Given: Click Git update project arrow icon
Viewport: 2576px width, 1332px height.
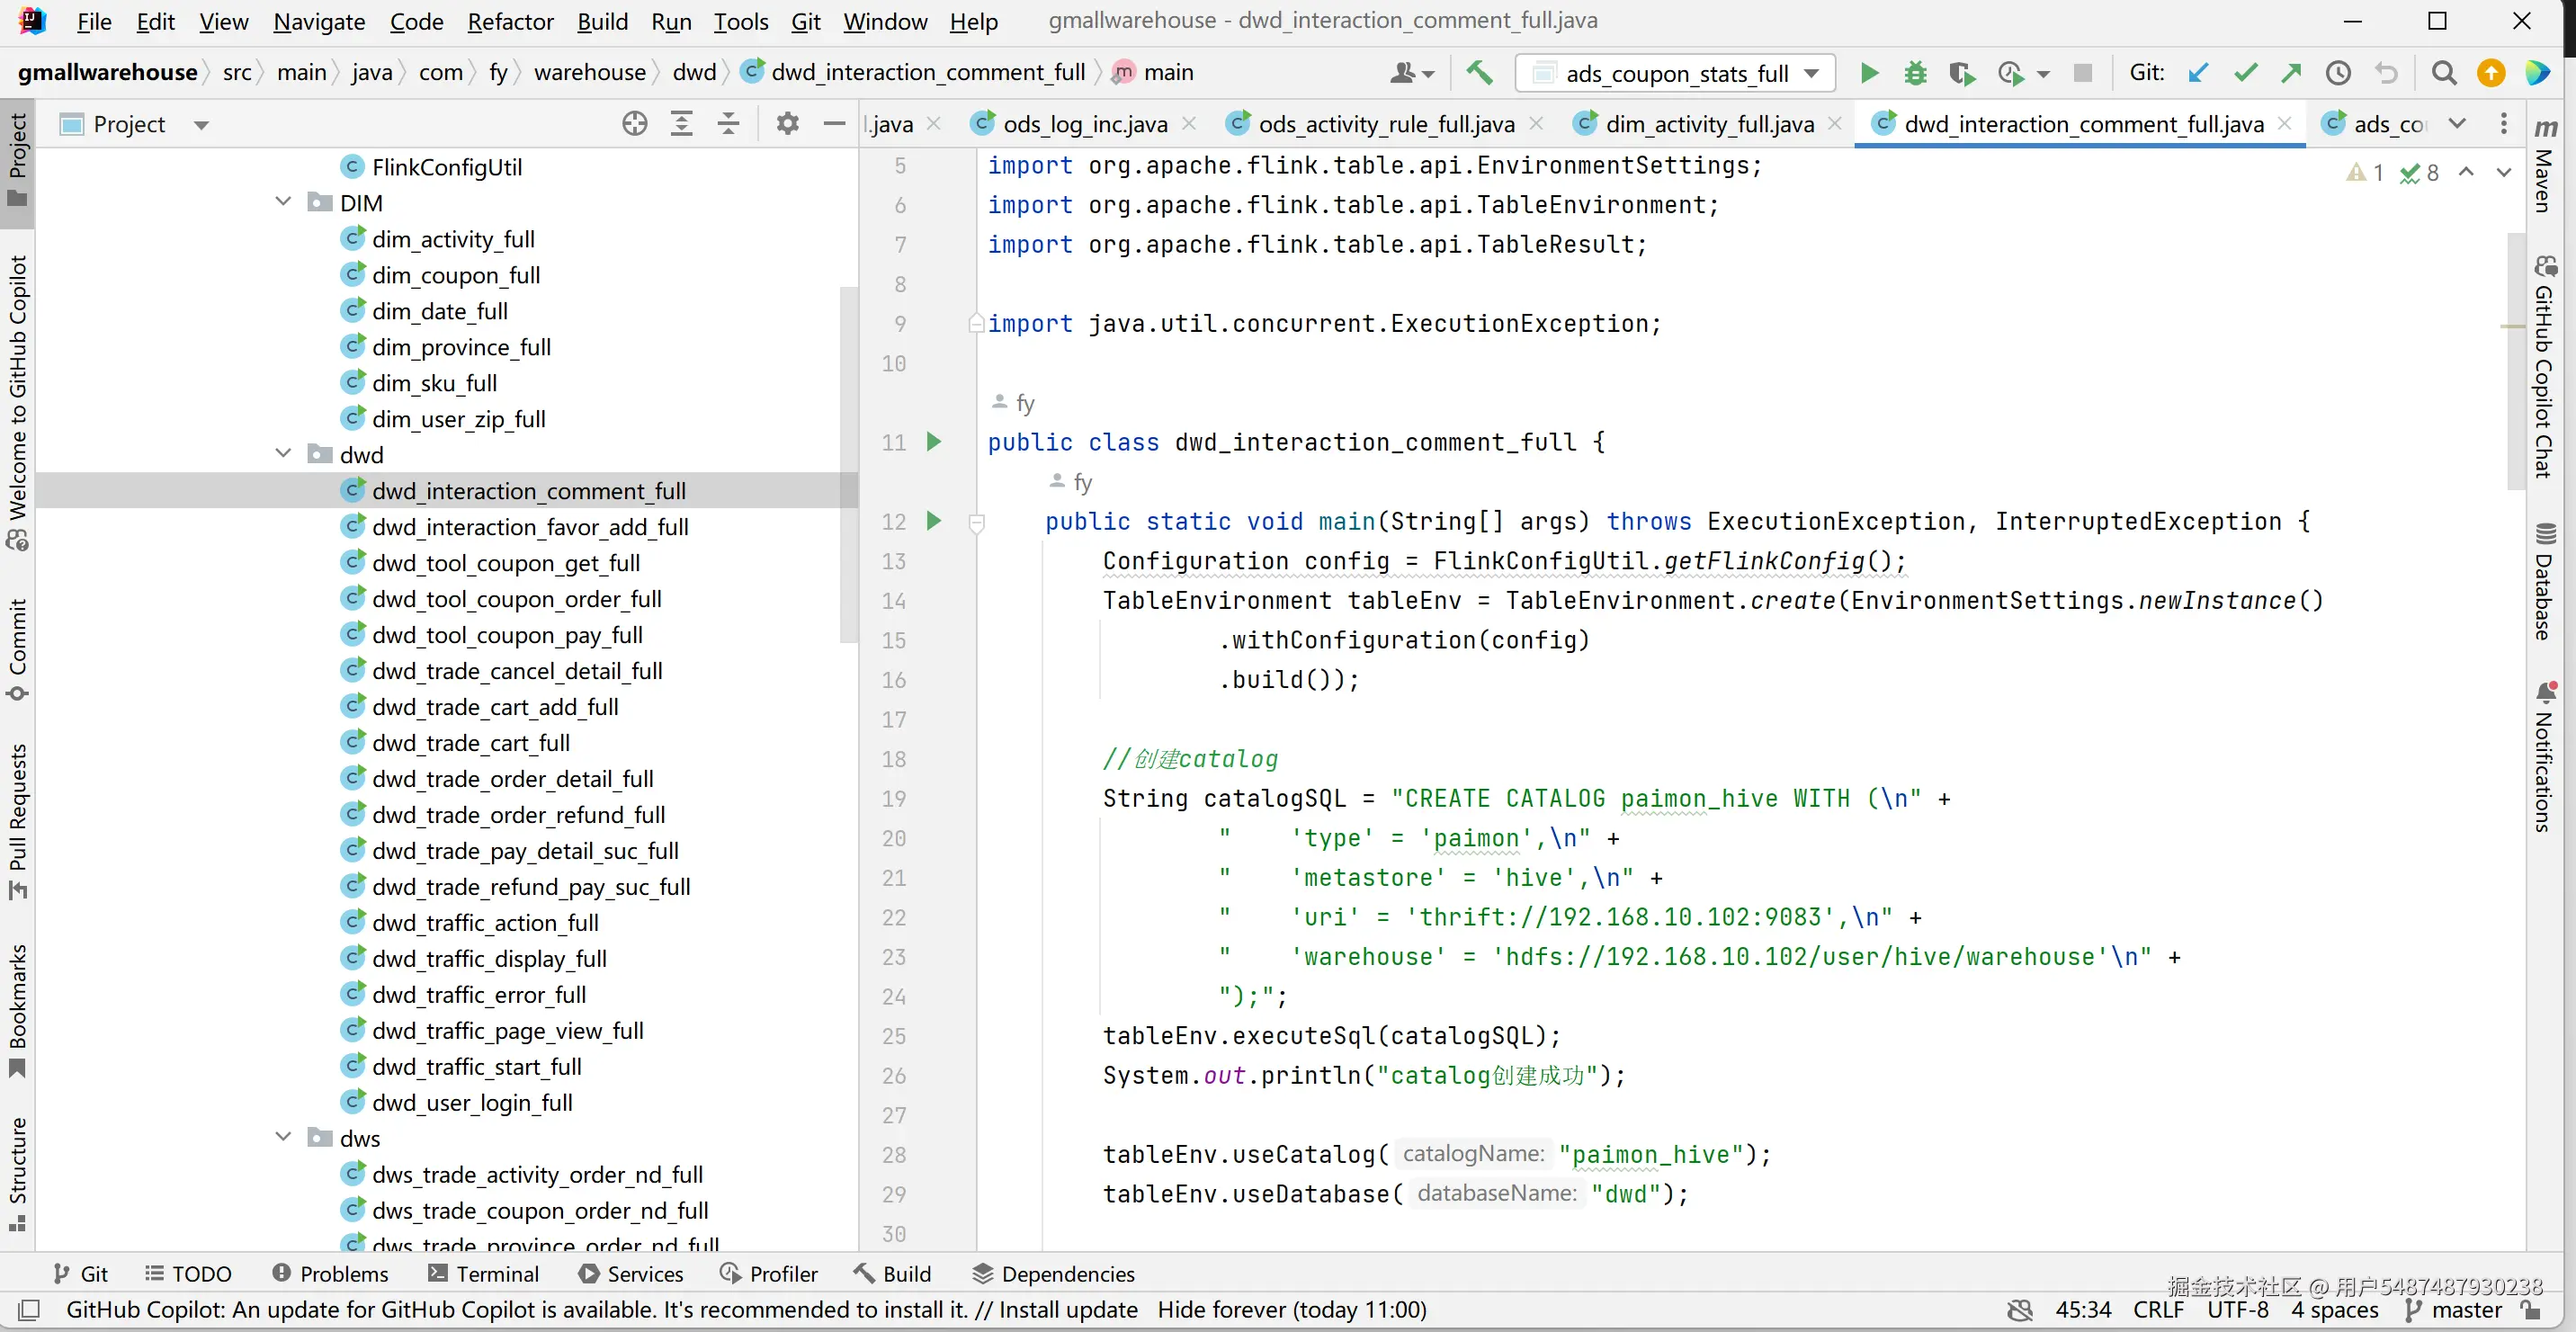Looking at the screenshot, I should pos(2198,73).
